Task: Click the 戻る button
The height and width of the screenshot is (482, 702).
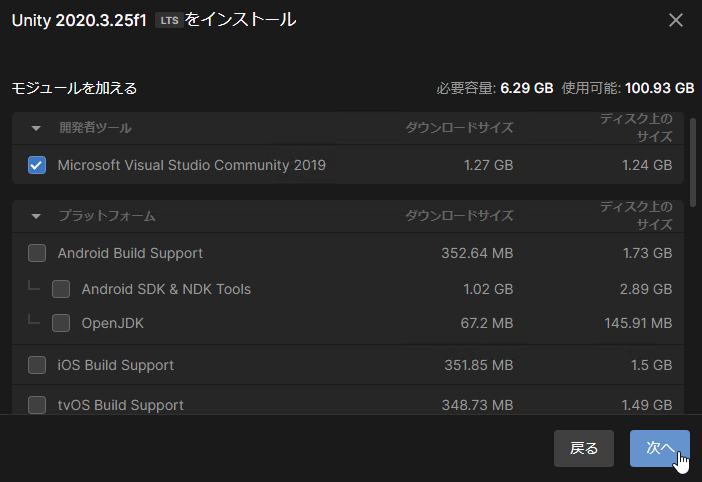Action: coord(584,448)
